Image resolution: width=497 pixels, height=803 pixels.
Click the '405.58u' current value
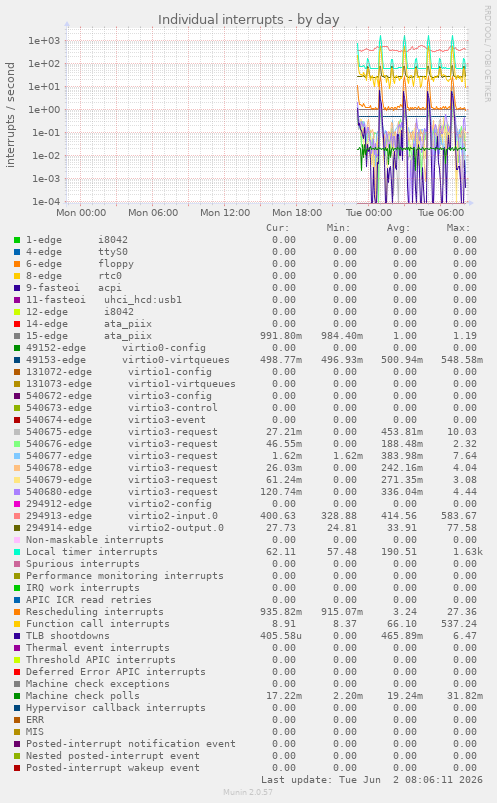point(281,636)
